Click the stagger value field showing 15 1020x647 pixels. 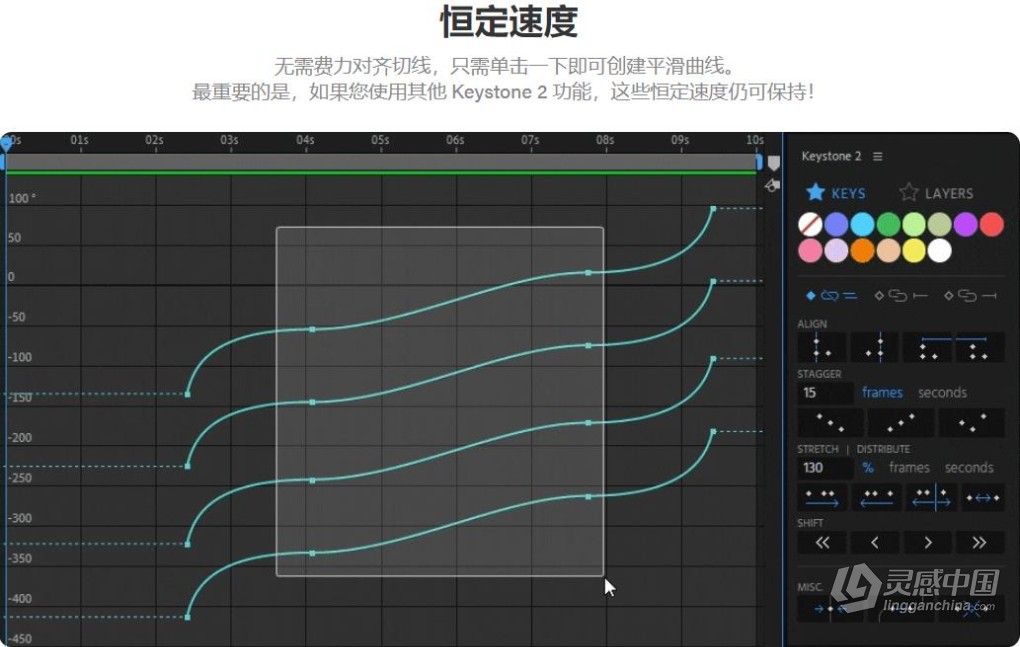point(825,393)
